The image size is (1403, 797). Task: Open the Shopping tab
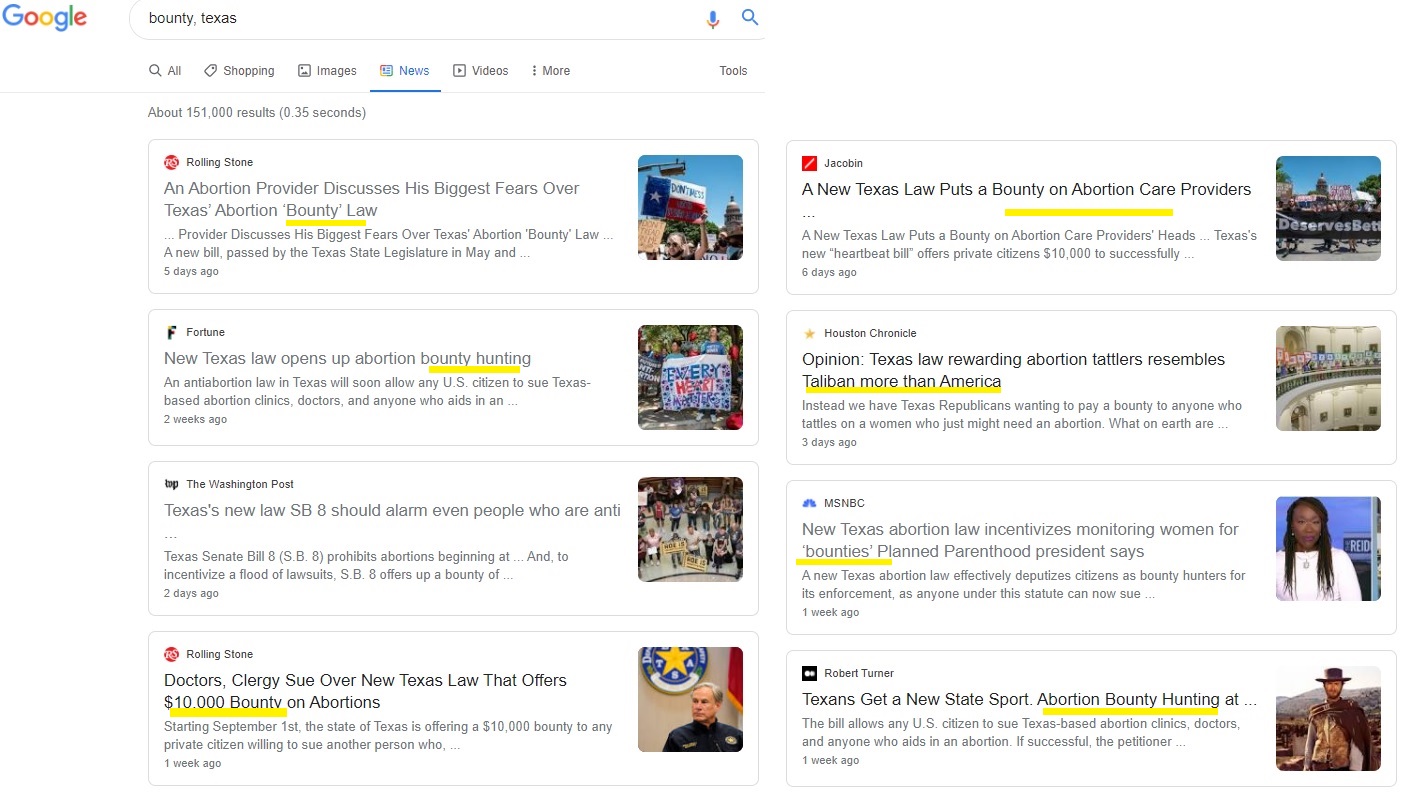(239, 71)
